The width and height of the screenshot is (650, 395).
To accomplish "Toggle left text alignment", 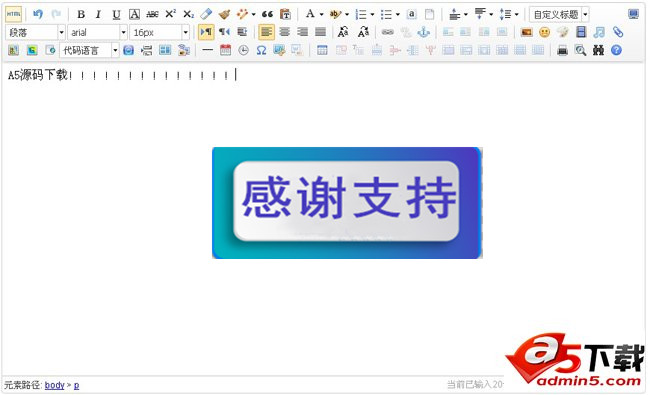I will (x=266, y=32).
